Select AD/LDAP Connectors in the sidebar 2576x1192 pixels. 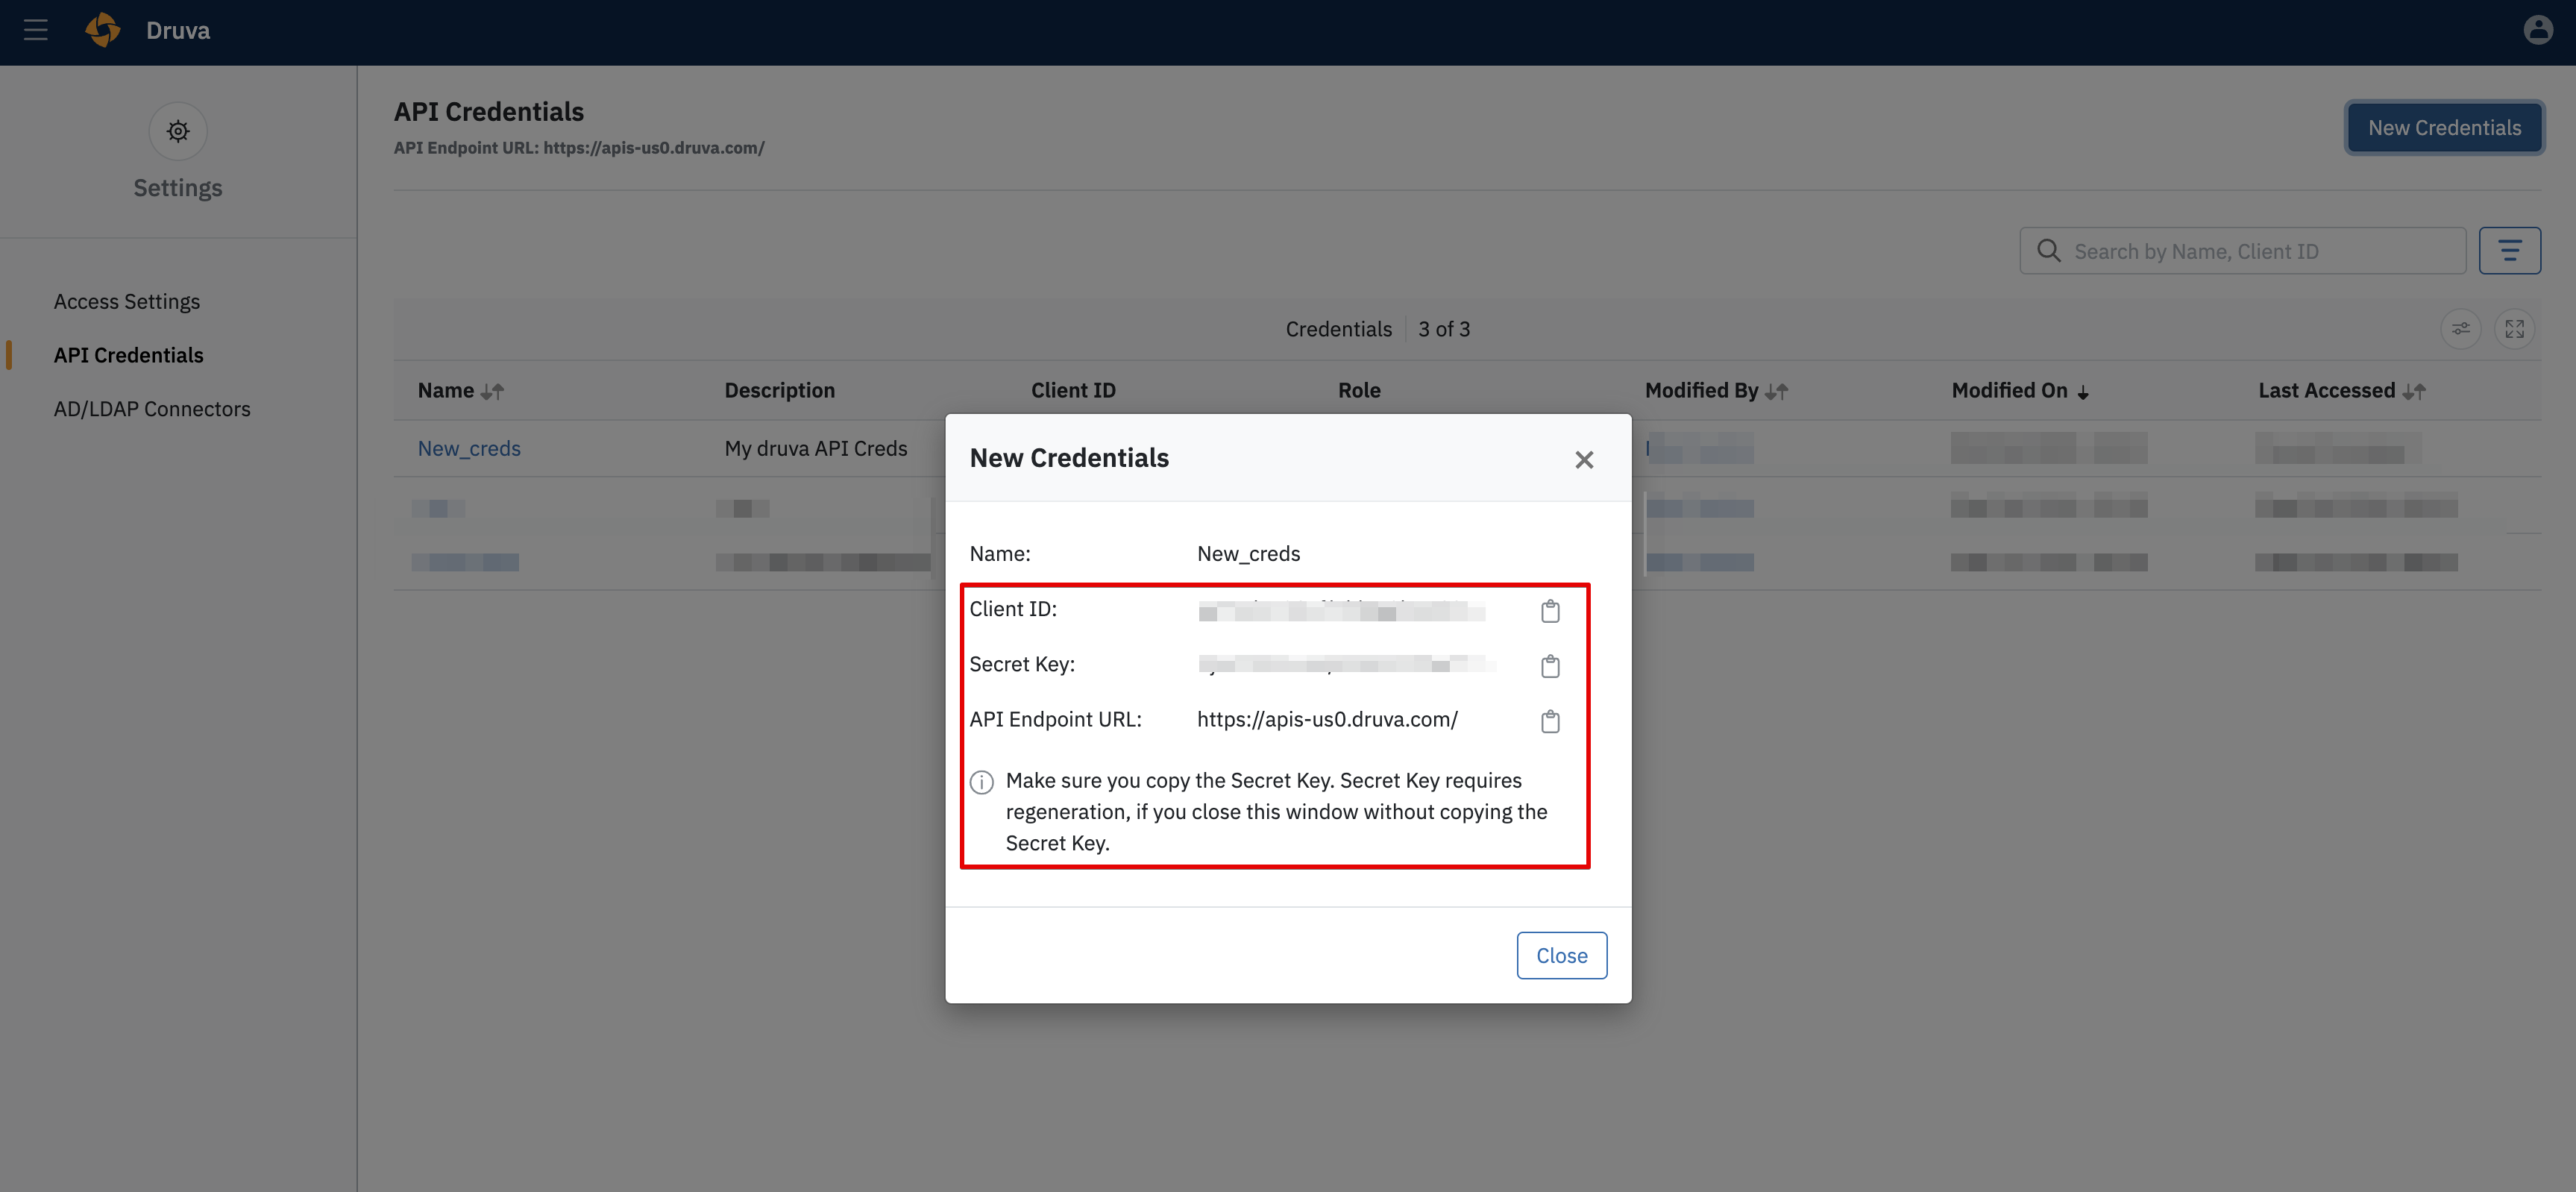(x=152, y=408)
